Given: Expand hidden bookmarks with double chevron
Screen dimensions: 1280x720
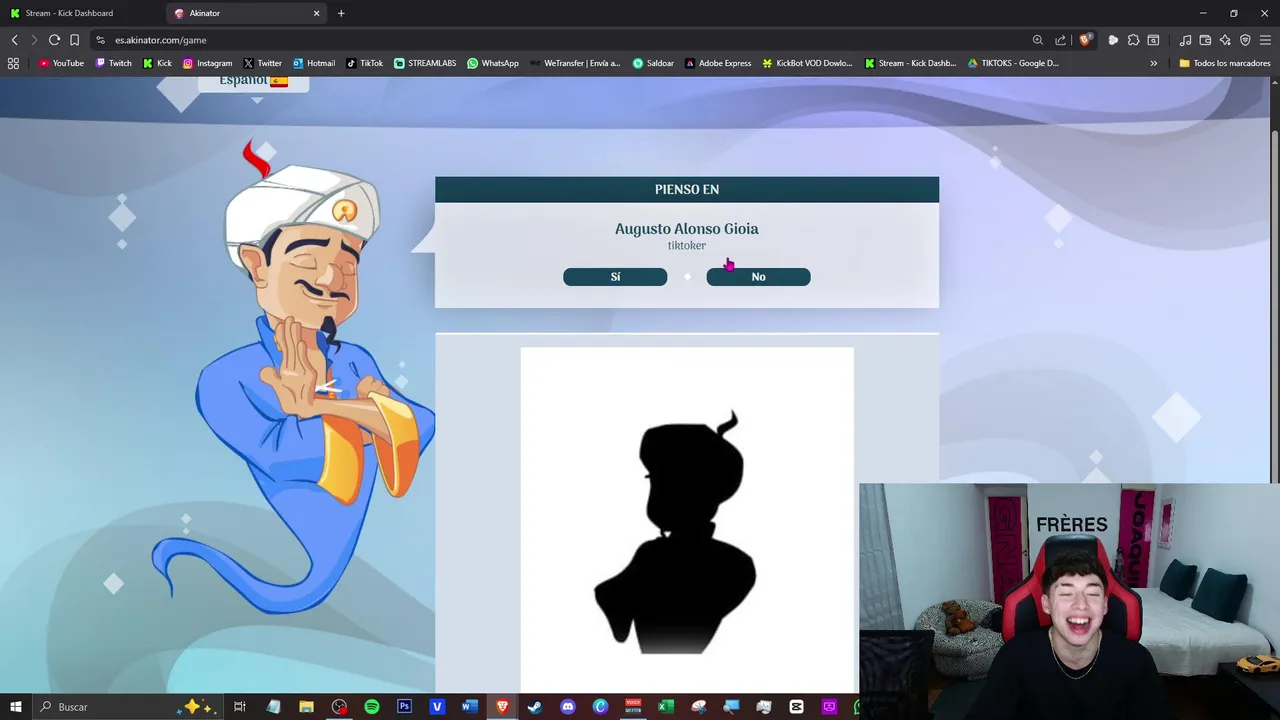Looking at the screenshot, I should (1153, 63).
